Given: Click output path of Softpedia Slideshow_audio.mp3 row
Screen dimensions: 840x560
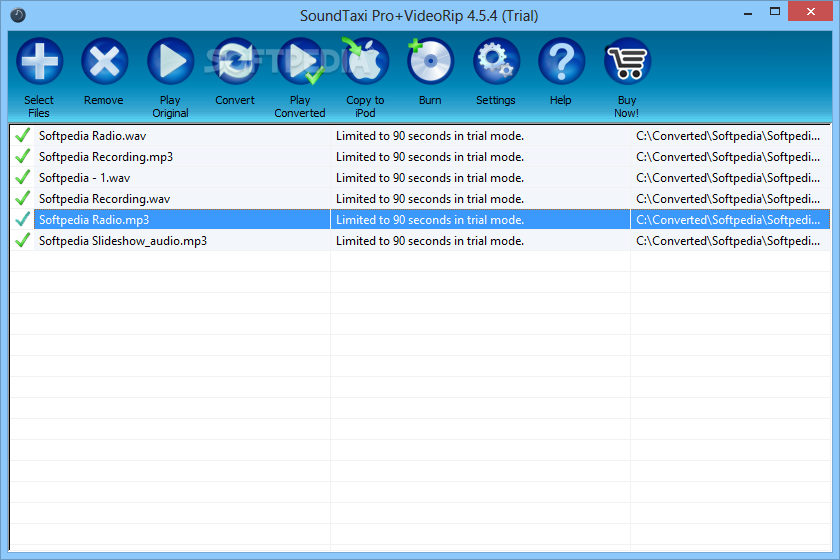Looking at the screenshot, I should [728, 241].
